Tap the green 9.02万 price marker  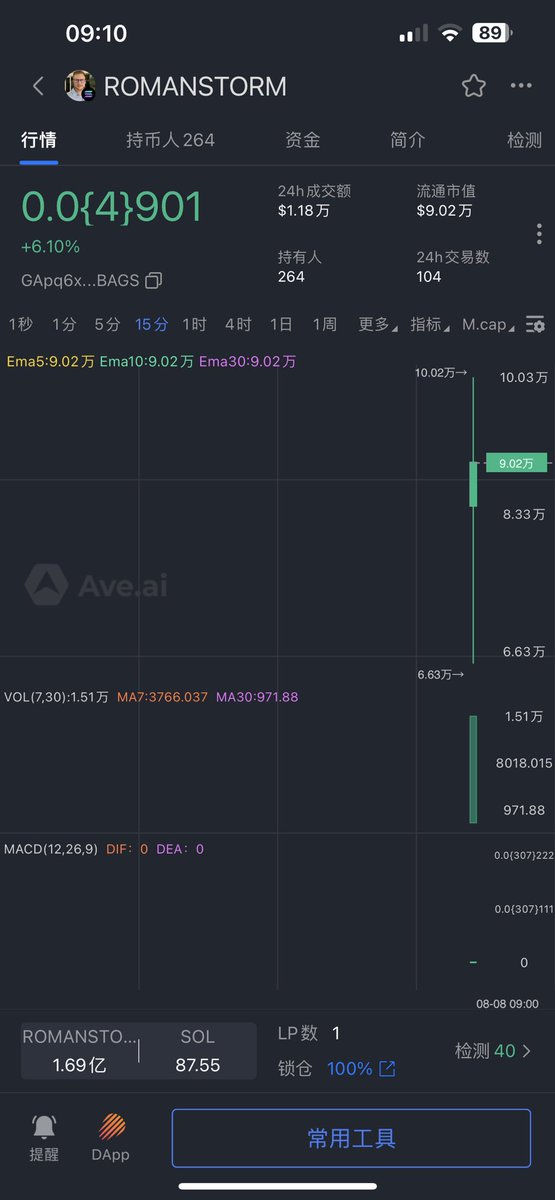point(517,463)
